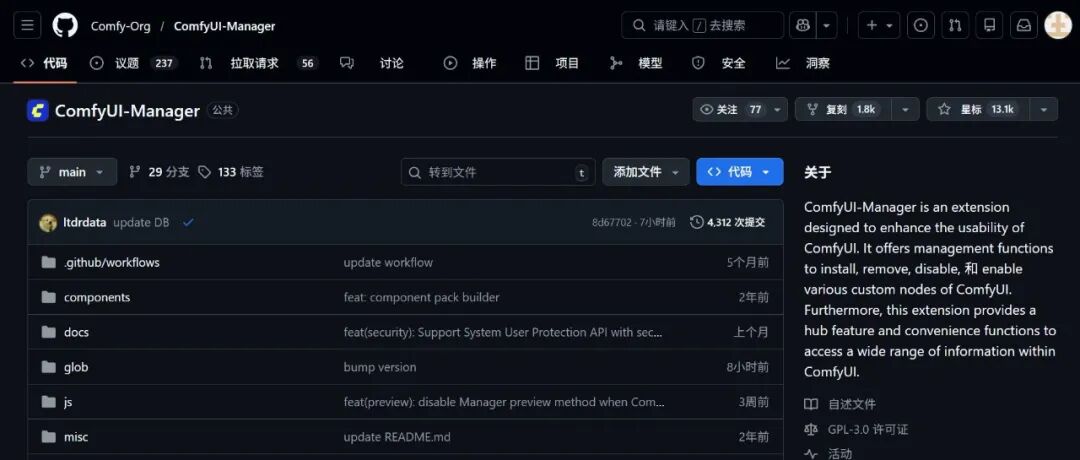Switch to the 操作 tab
Image resolution: width=1080 pixels, height=460 pixels.
[x=470, y=63]
